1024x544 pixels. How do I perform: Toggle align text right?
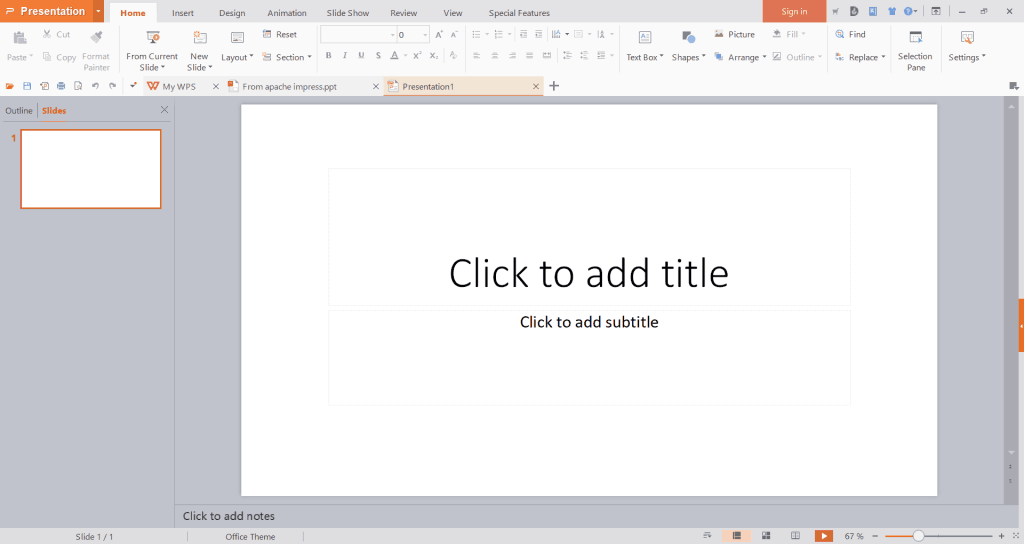click(513, 56)
